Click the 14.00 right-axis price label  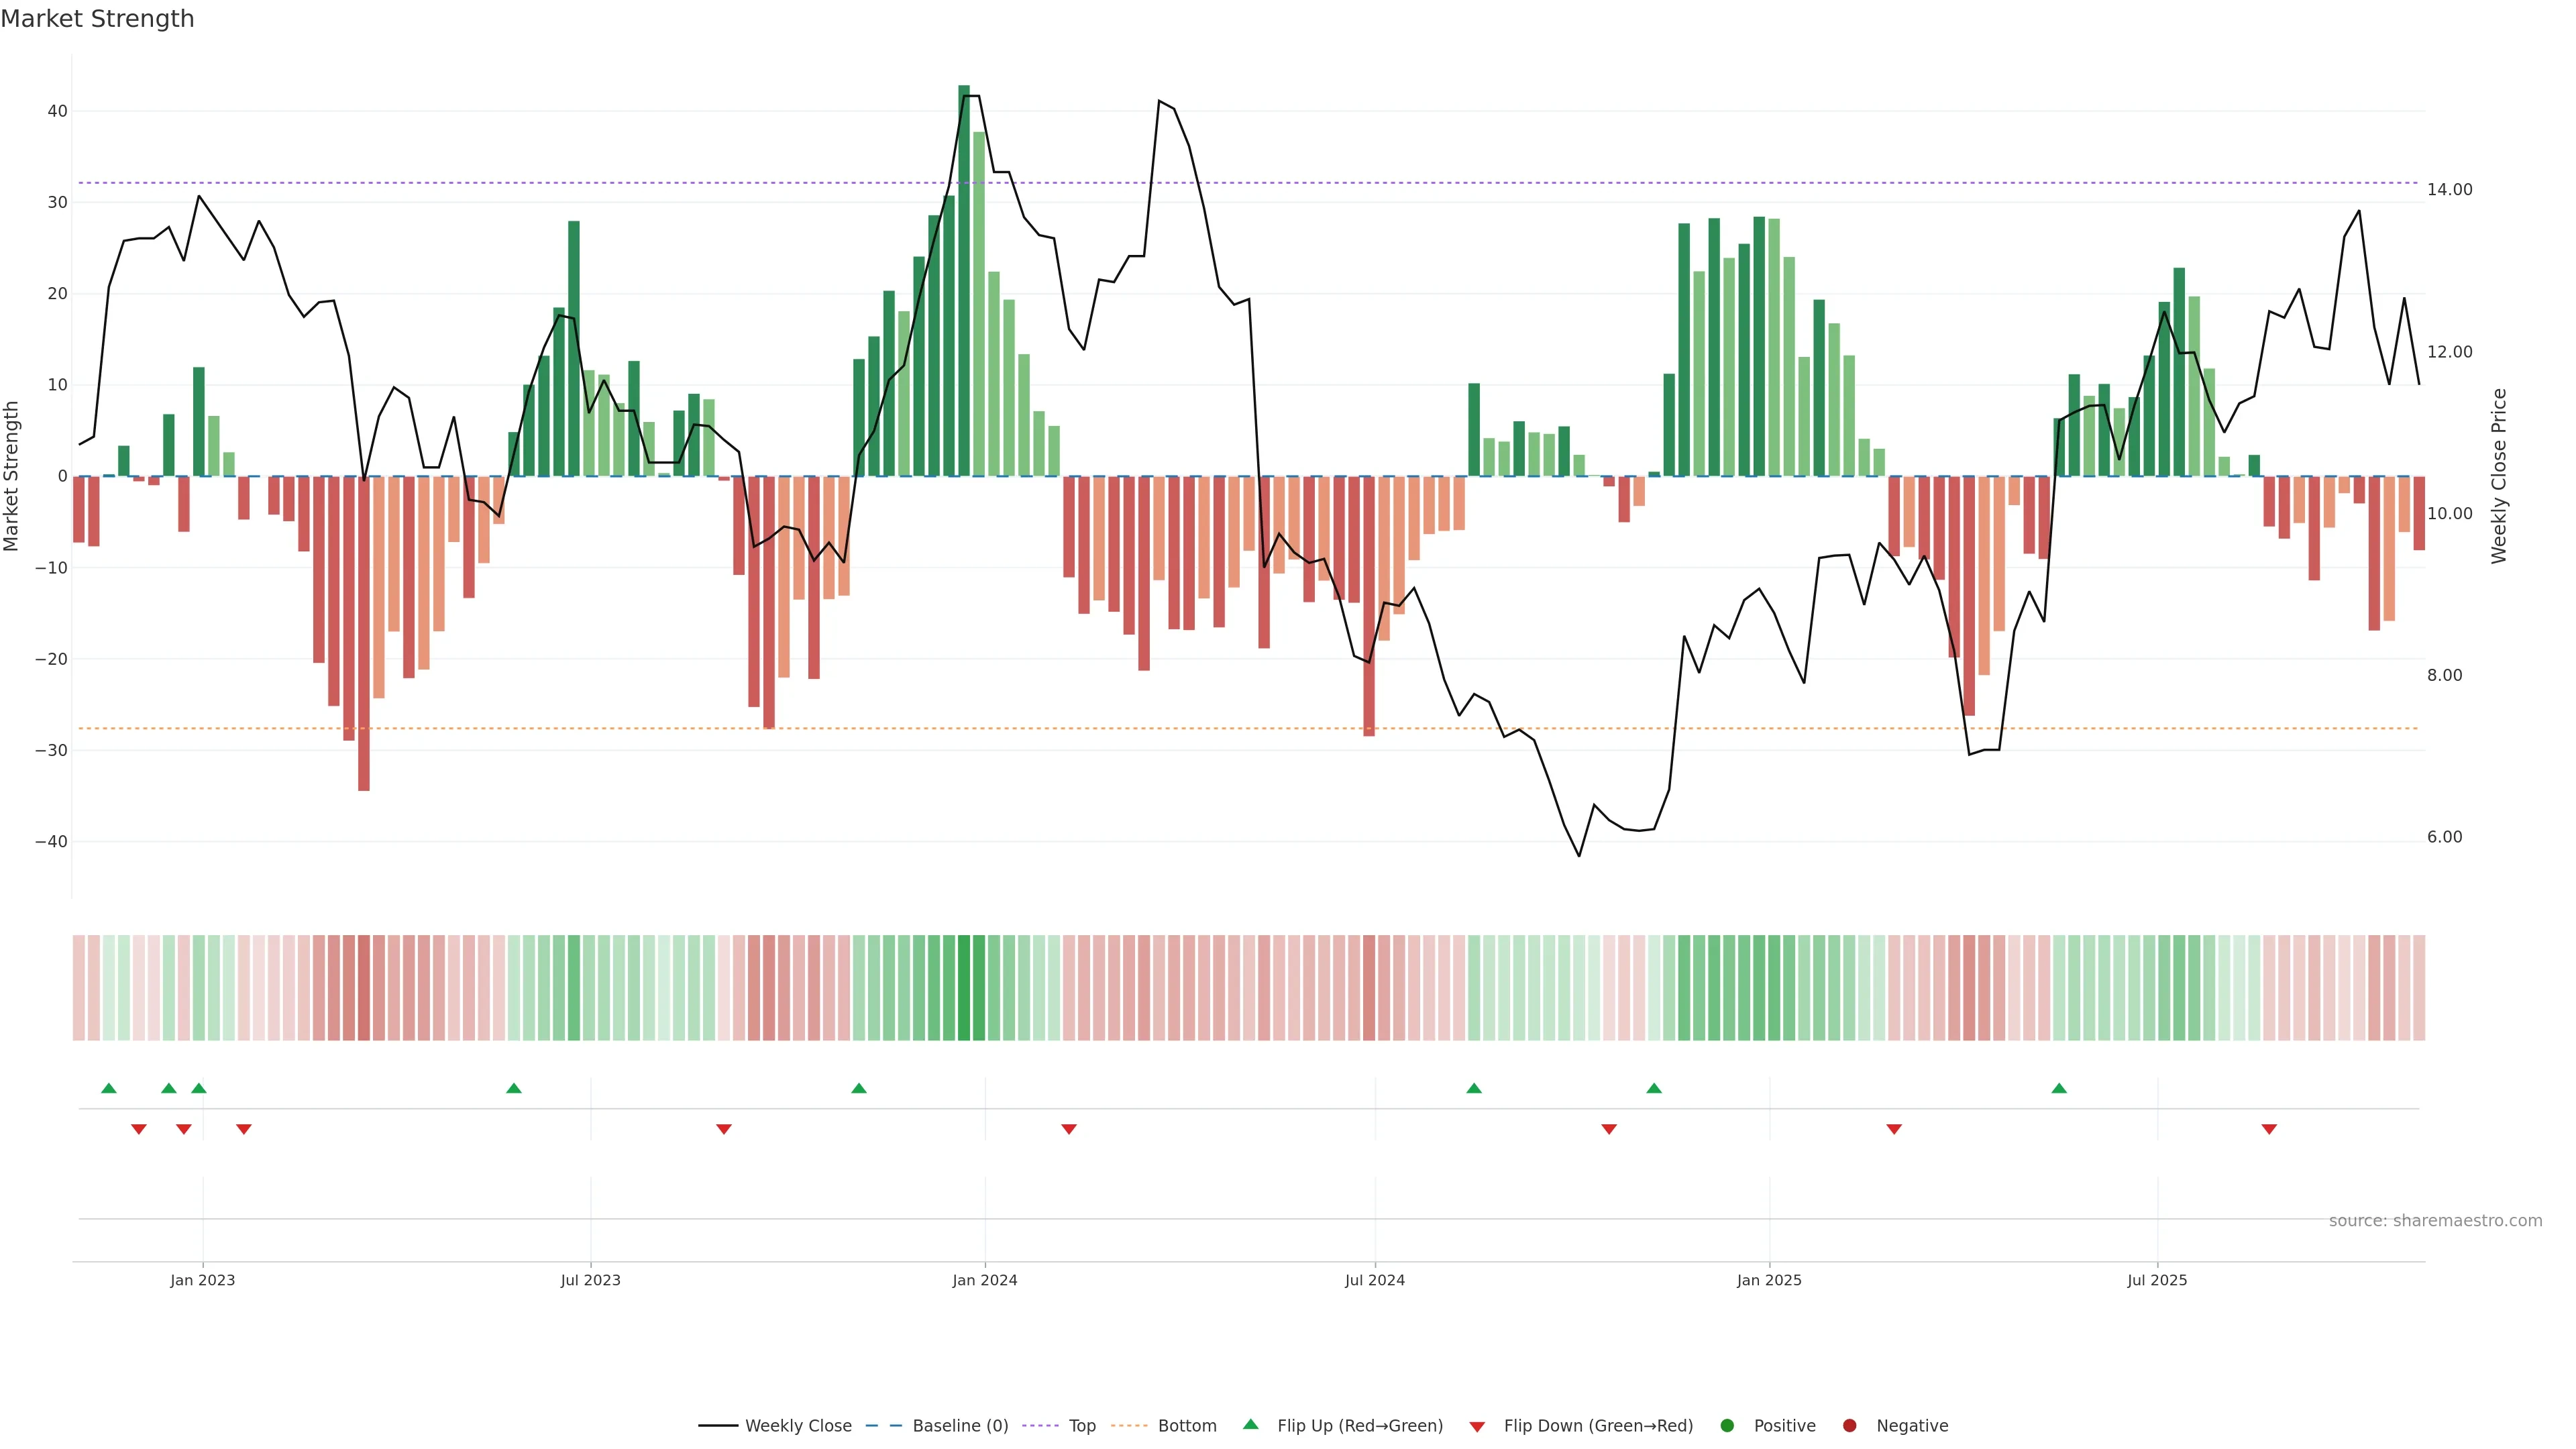pos(2449,189)
